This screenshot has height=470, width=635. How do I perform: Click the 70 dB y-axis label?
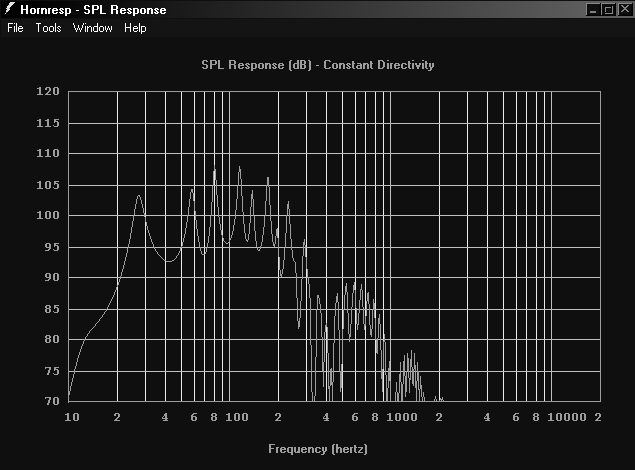pos(52,401)
